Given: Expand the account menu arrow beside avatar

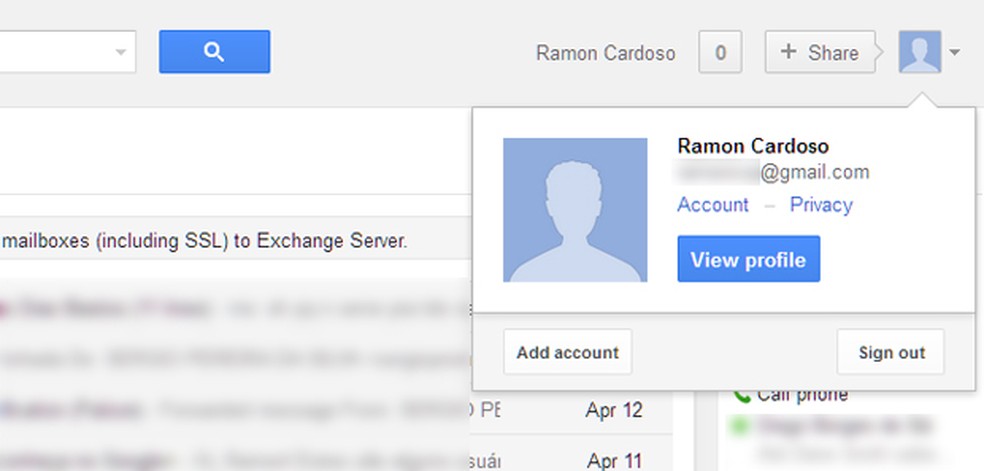Looking at the screenshot, I should coord(955,53).
